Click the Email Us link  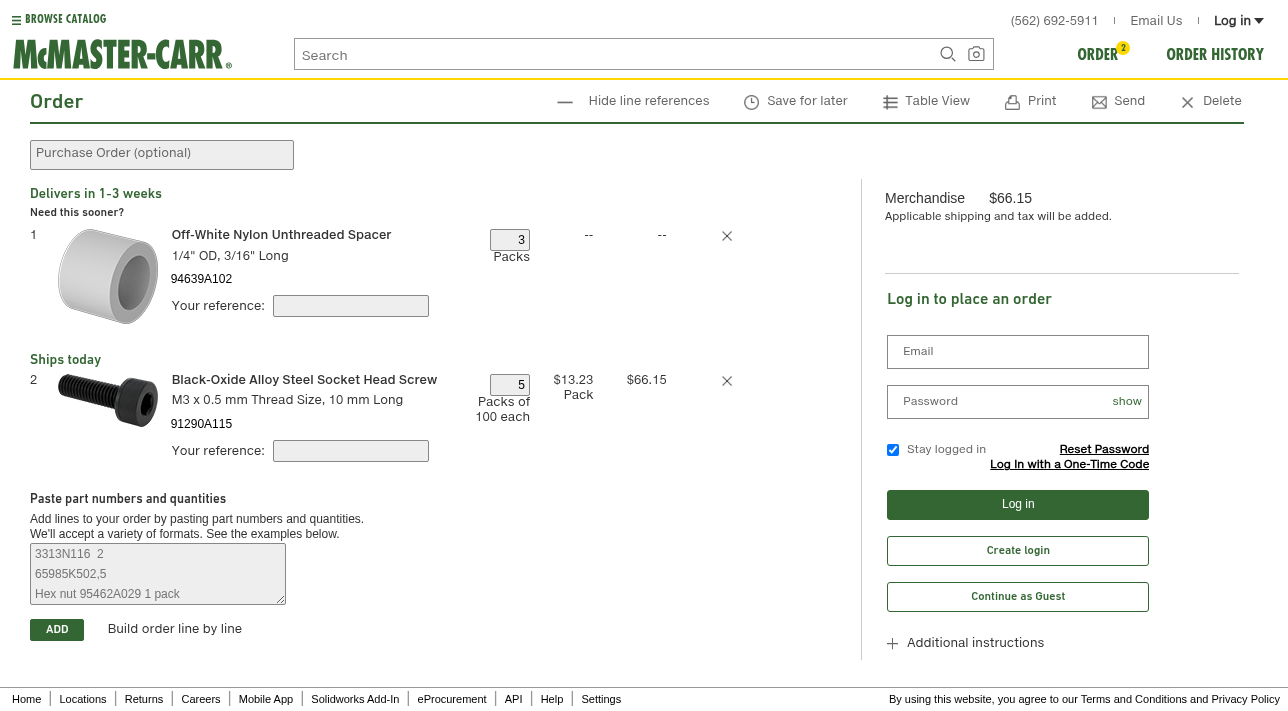pyautogui.click(x=1156, y=21)
